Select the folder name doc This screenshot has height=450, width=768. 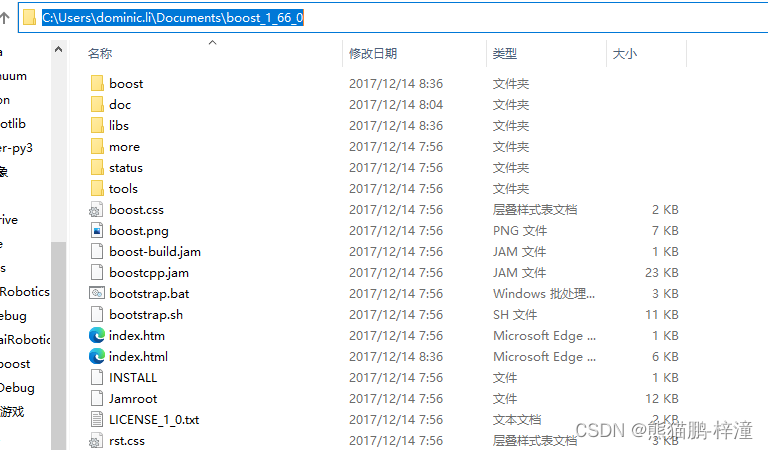pyautogui.click(x=120, y=105)
